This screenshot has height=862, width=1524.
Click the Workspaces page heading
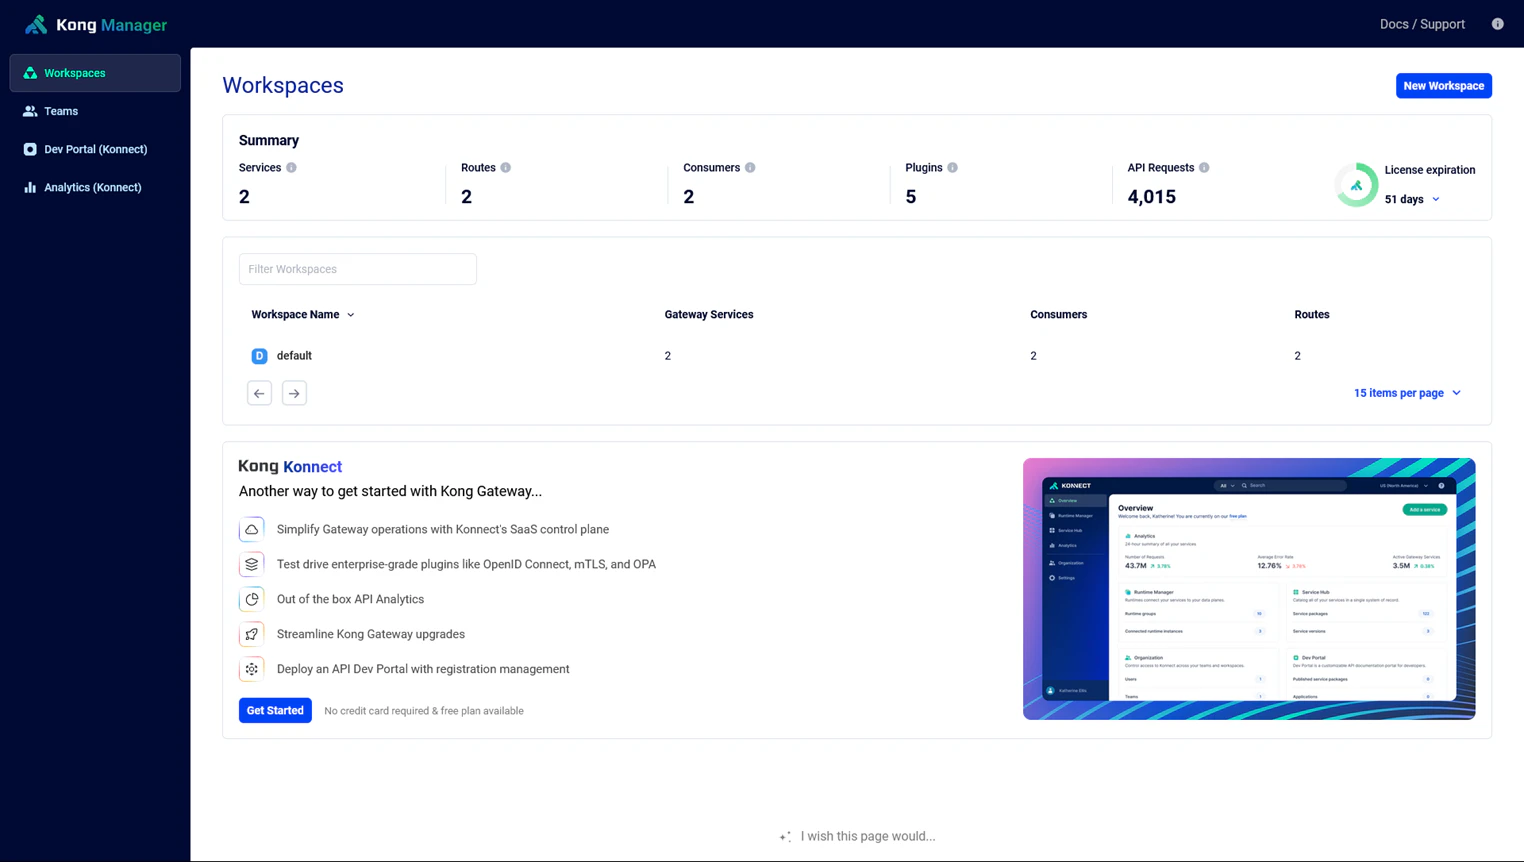pos(283,86)
